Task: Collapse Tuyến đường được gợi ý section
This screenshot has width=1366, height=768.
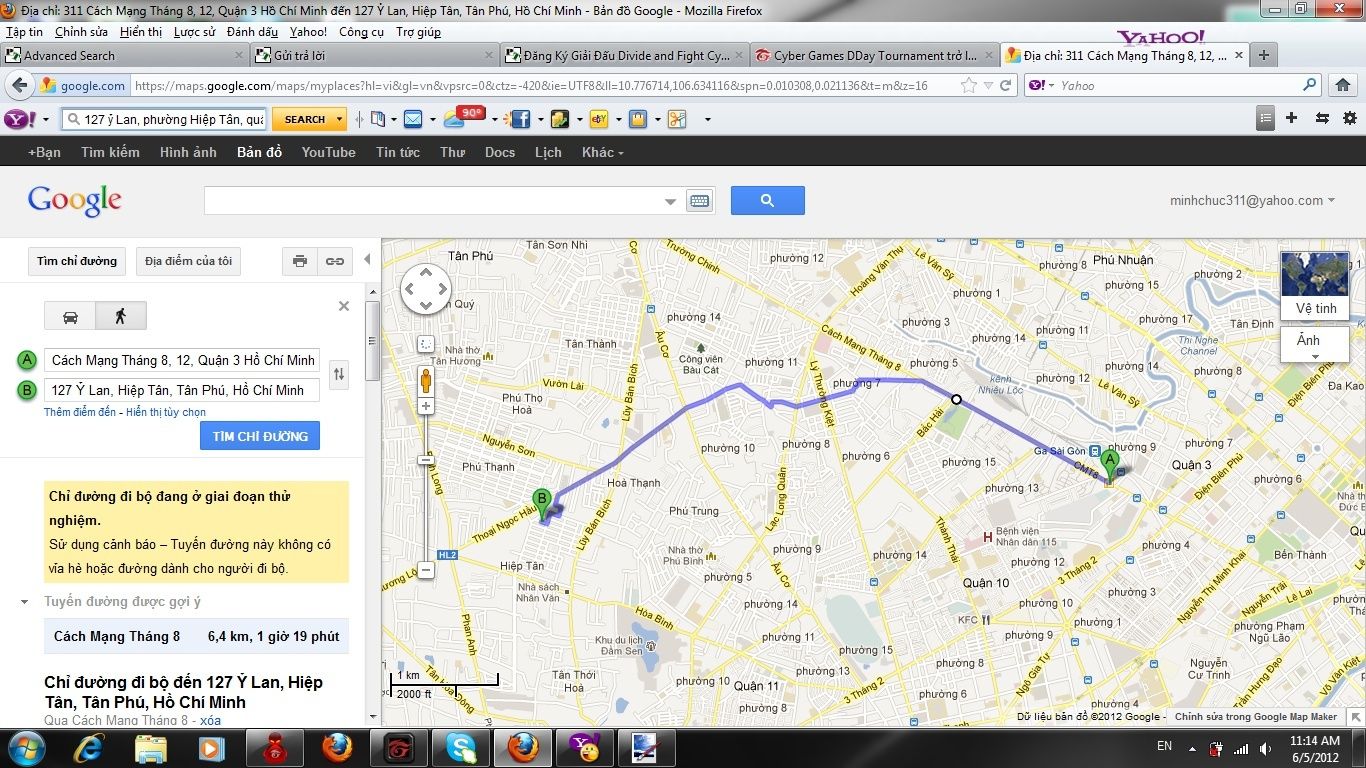Action: [x=25, y=602]
